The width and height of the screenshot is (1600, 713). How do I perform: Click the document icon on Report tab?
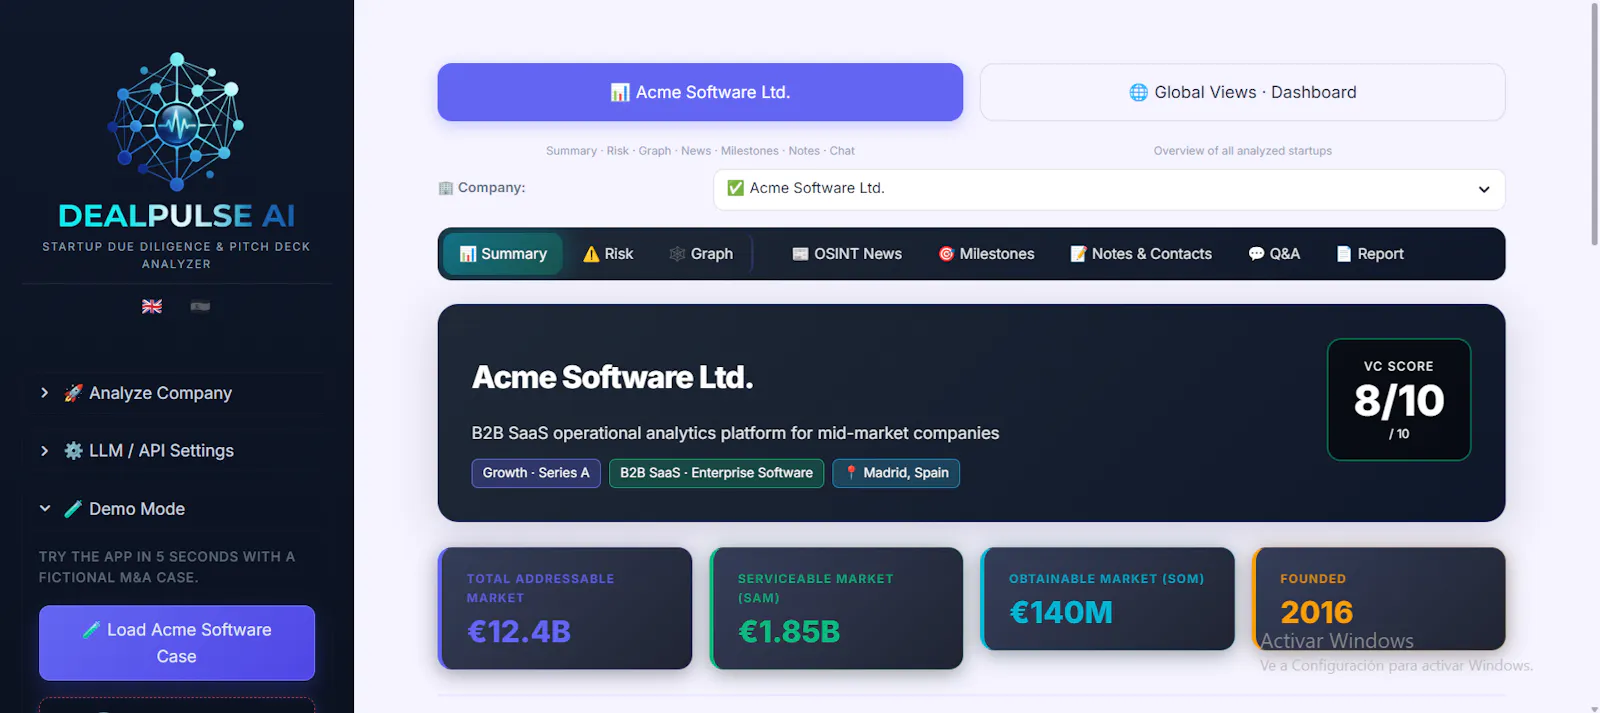click(x=1344, y=254)
